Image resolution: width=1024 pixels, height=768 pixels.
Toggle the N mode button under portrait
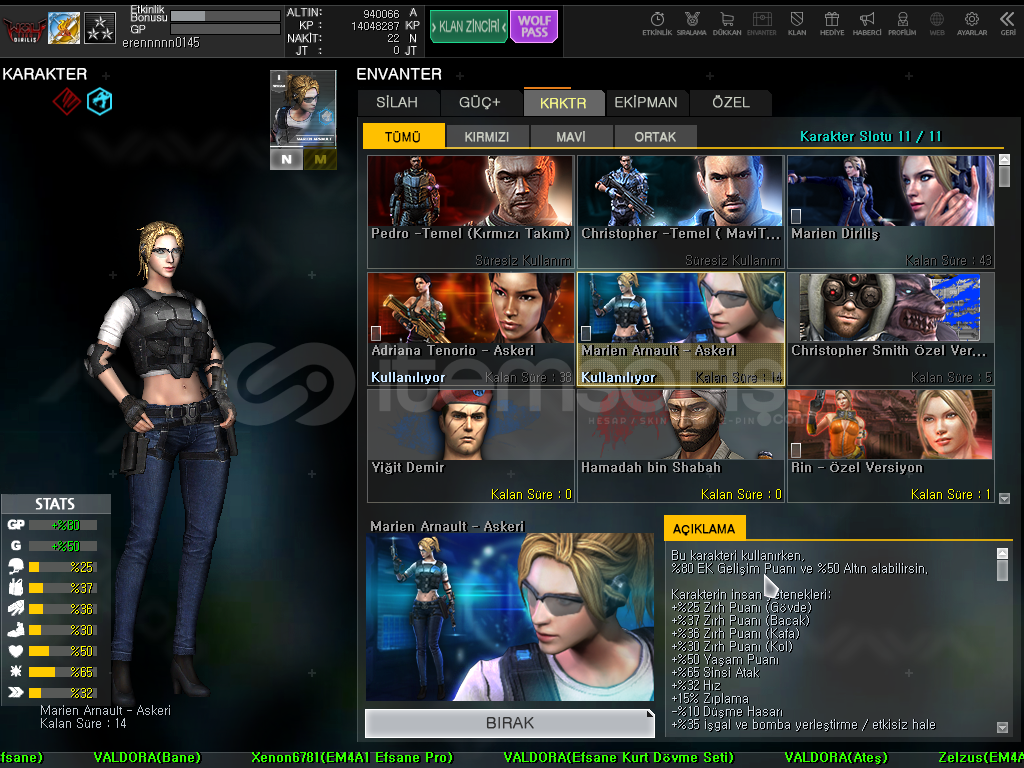[286, 159]
